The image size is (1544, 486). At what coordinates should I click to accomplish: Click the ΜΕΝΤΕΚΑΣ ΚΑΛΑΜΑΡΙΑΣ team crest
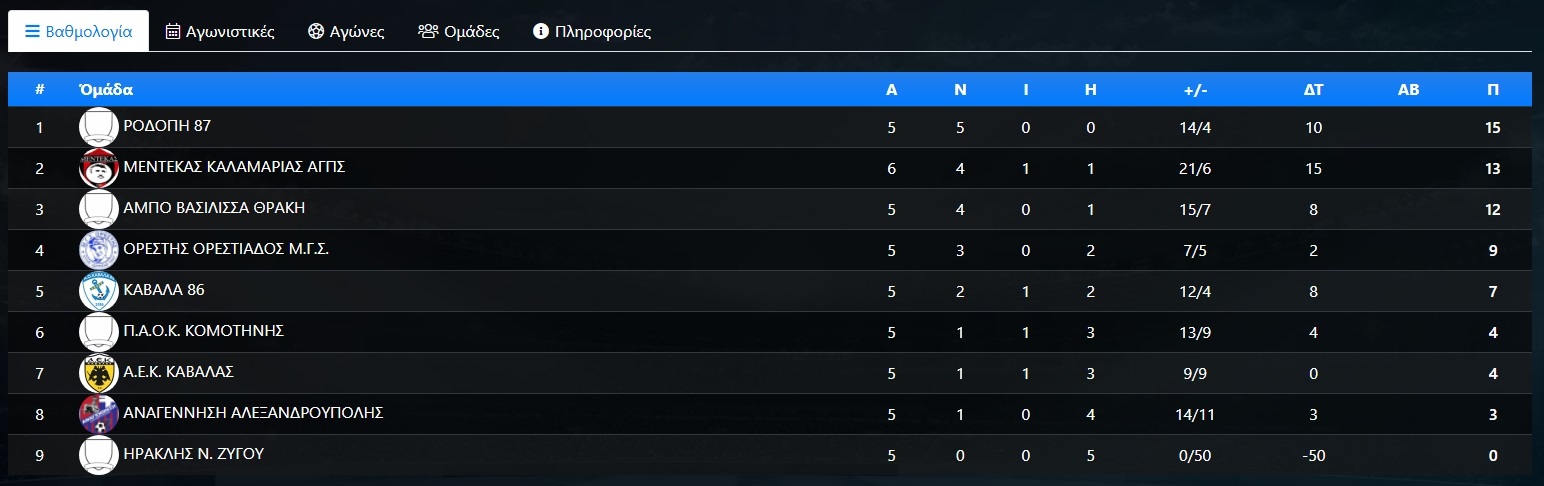98,168
